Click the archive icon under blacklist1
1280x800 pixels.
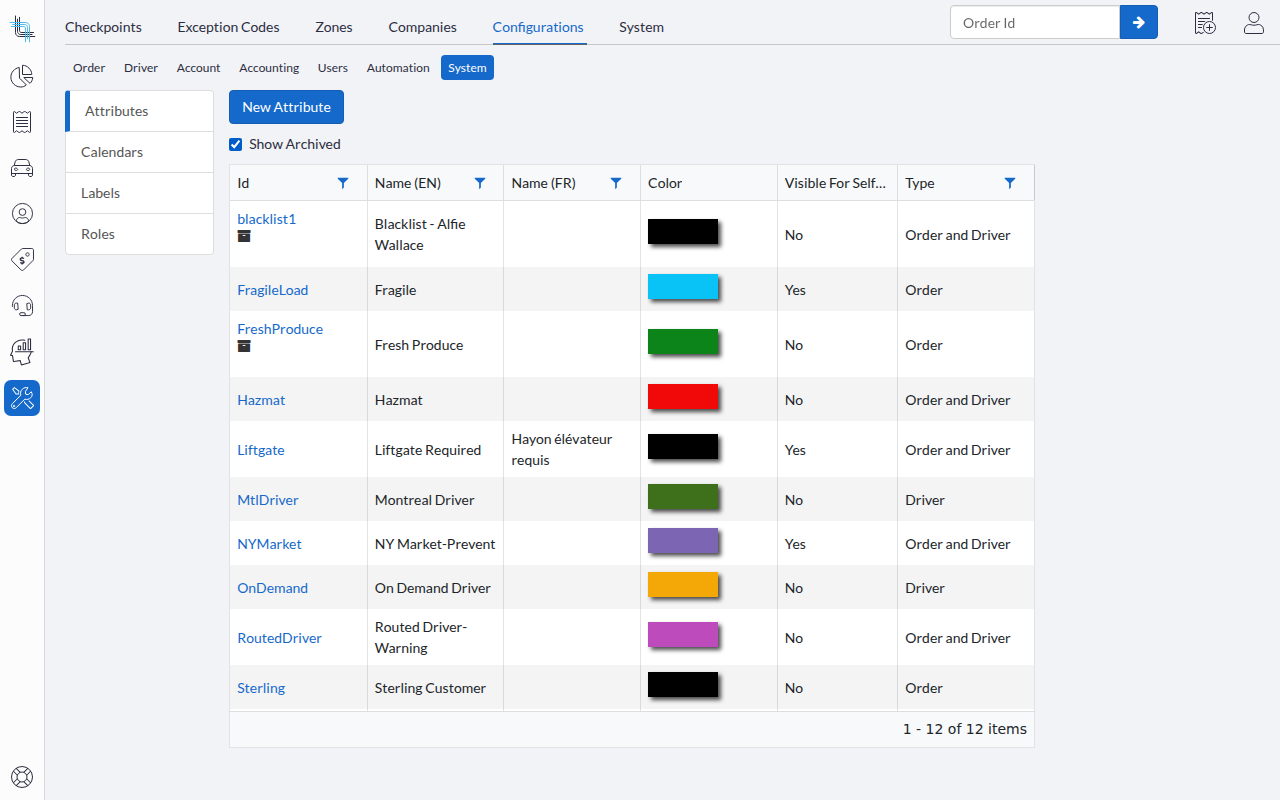coord(244,236)
